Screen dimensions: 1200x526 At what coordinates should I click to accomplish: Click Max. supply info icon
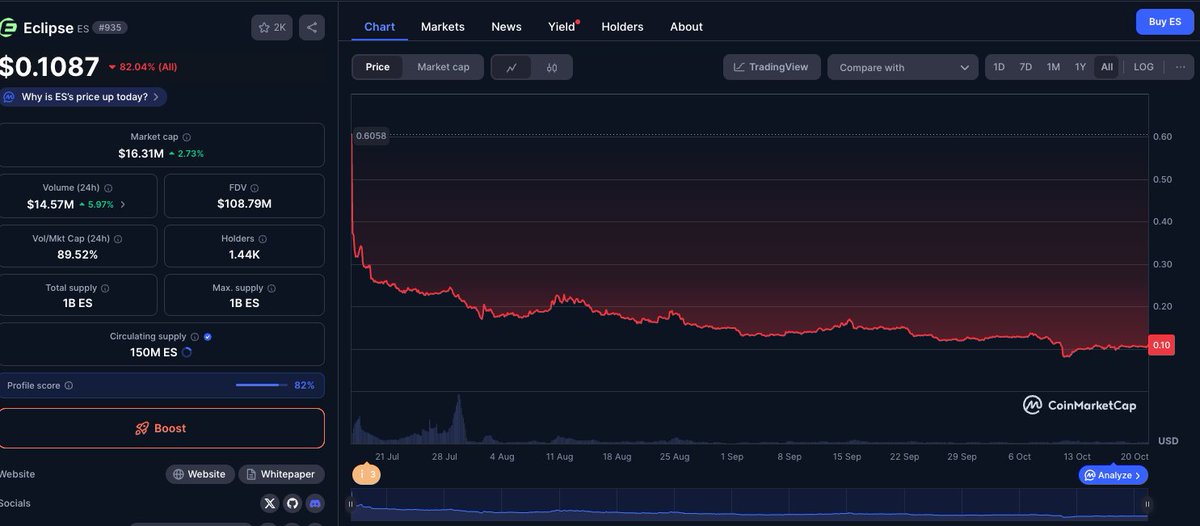(271, 288)
